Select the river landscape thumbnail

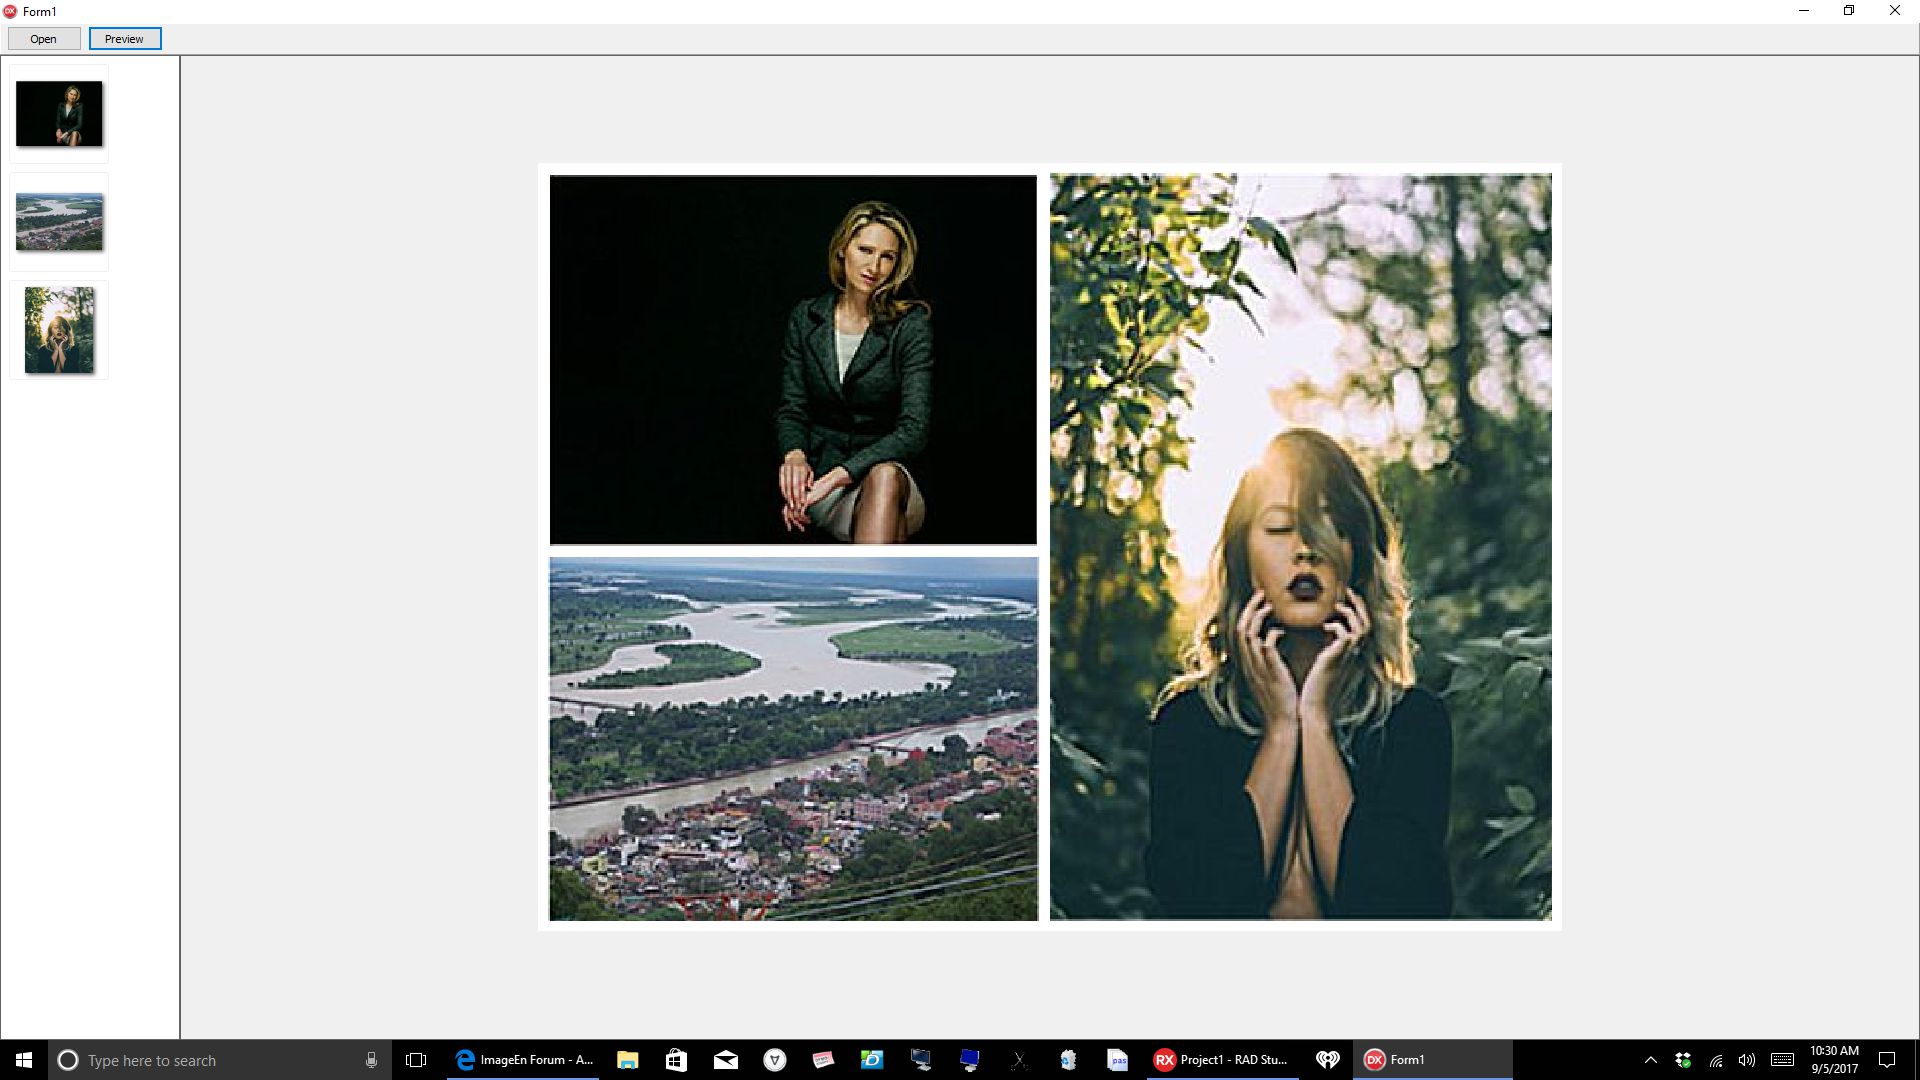point(59,222)
